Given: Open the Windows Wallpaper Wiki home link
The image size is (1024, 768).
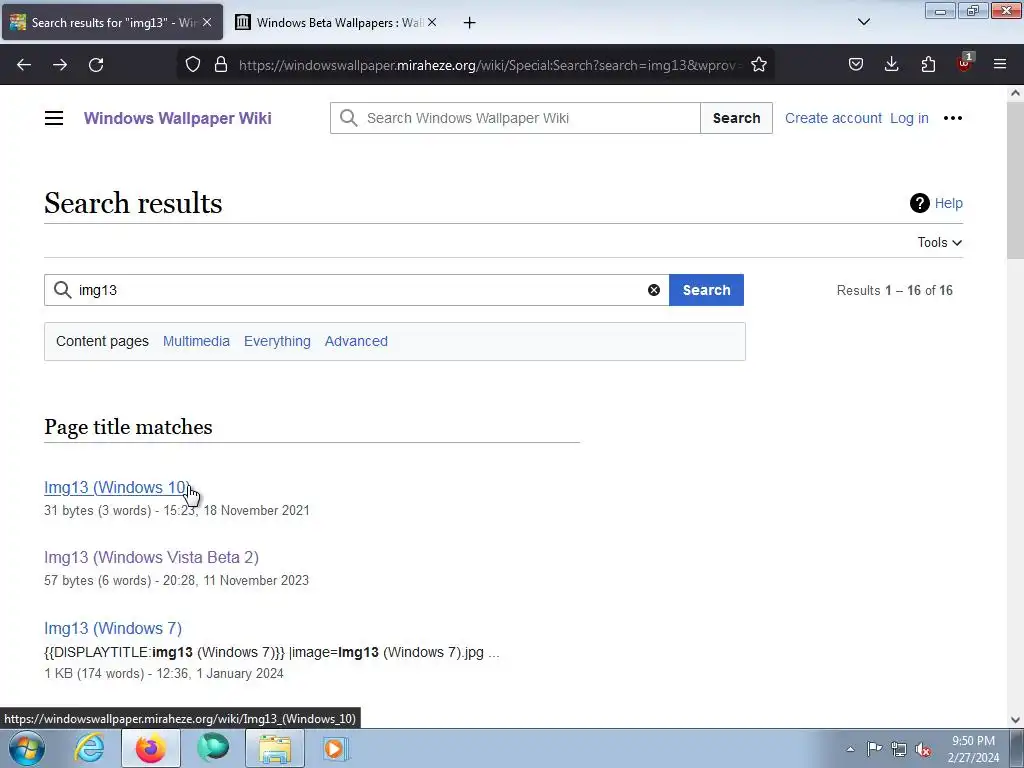Looking at the screenshot, I should click(178, 118).
